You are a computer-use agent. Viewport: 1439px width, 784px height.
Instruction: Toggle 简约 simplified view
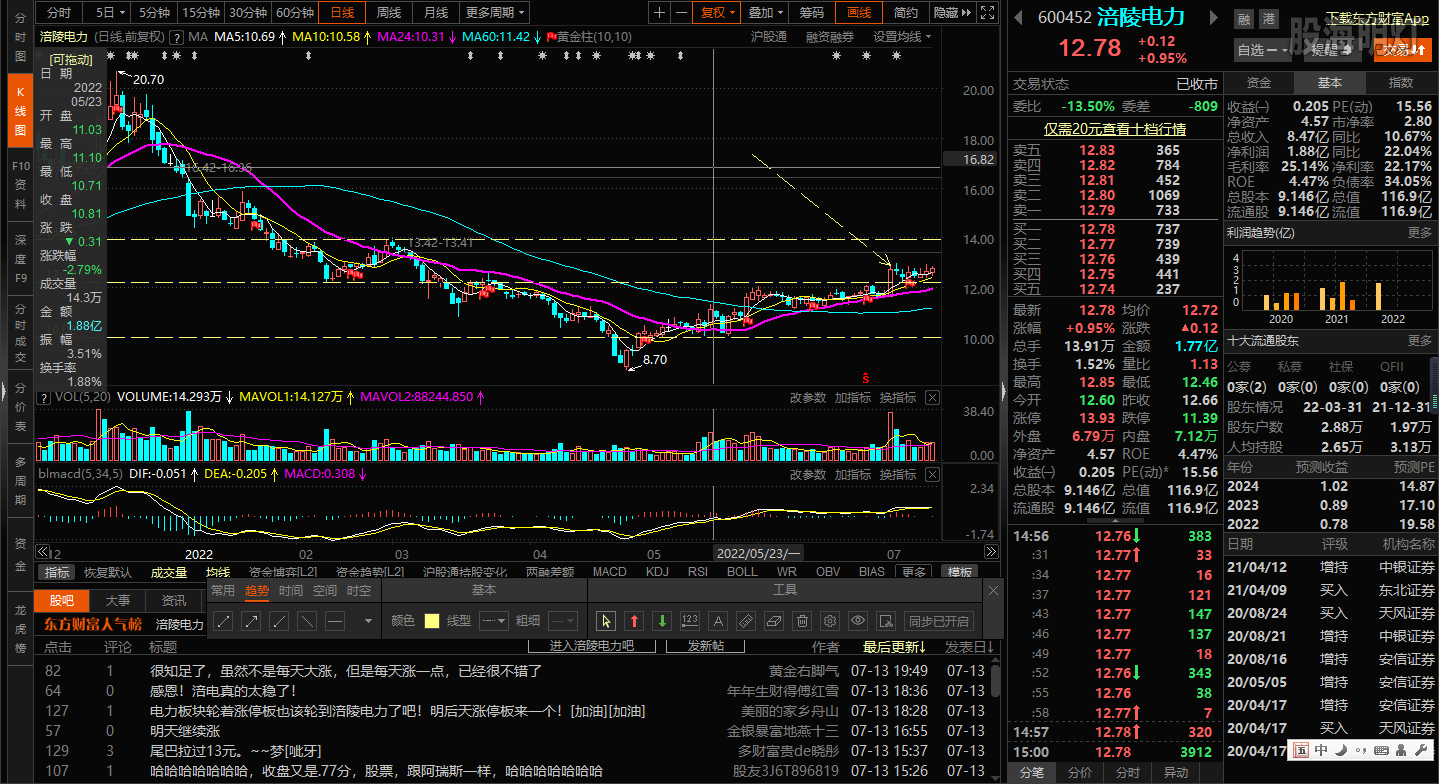906,13
